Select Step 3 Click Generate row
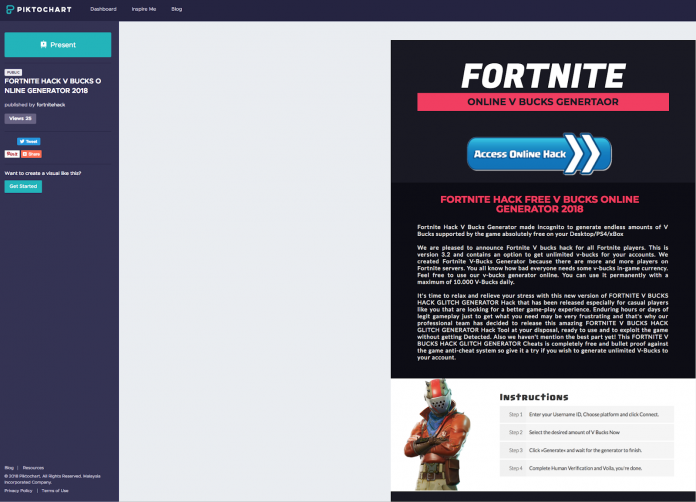 tap(587, 450)
